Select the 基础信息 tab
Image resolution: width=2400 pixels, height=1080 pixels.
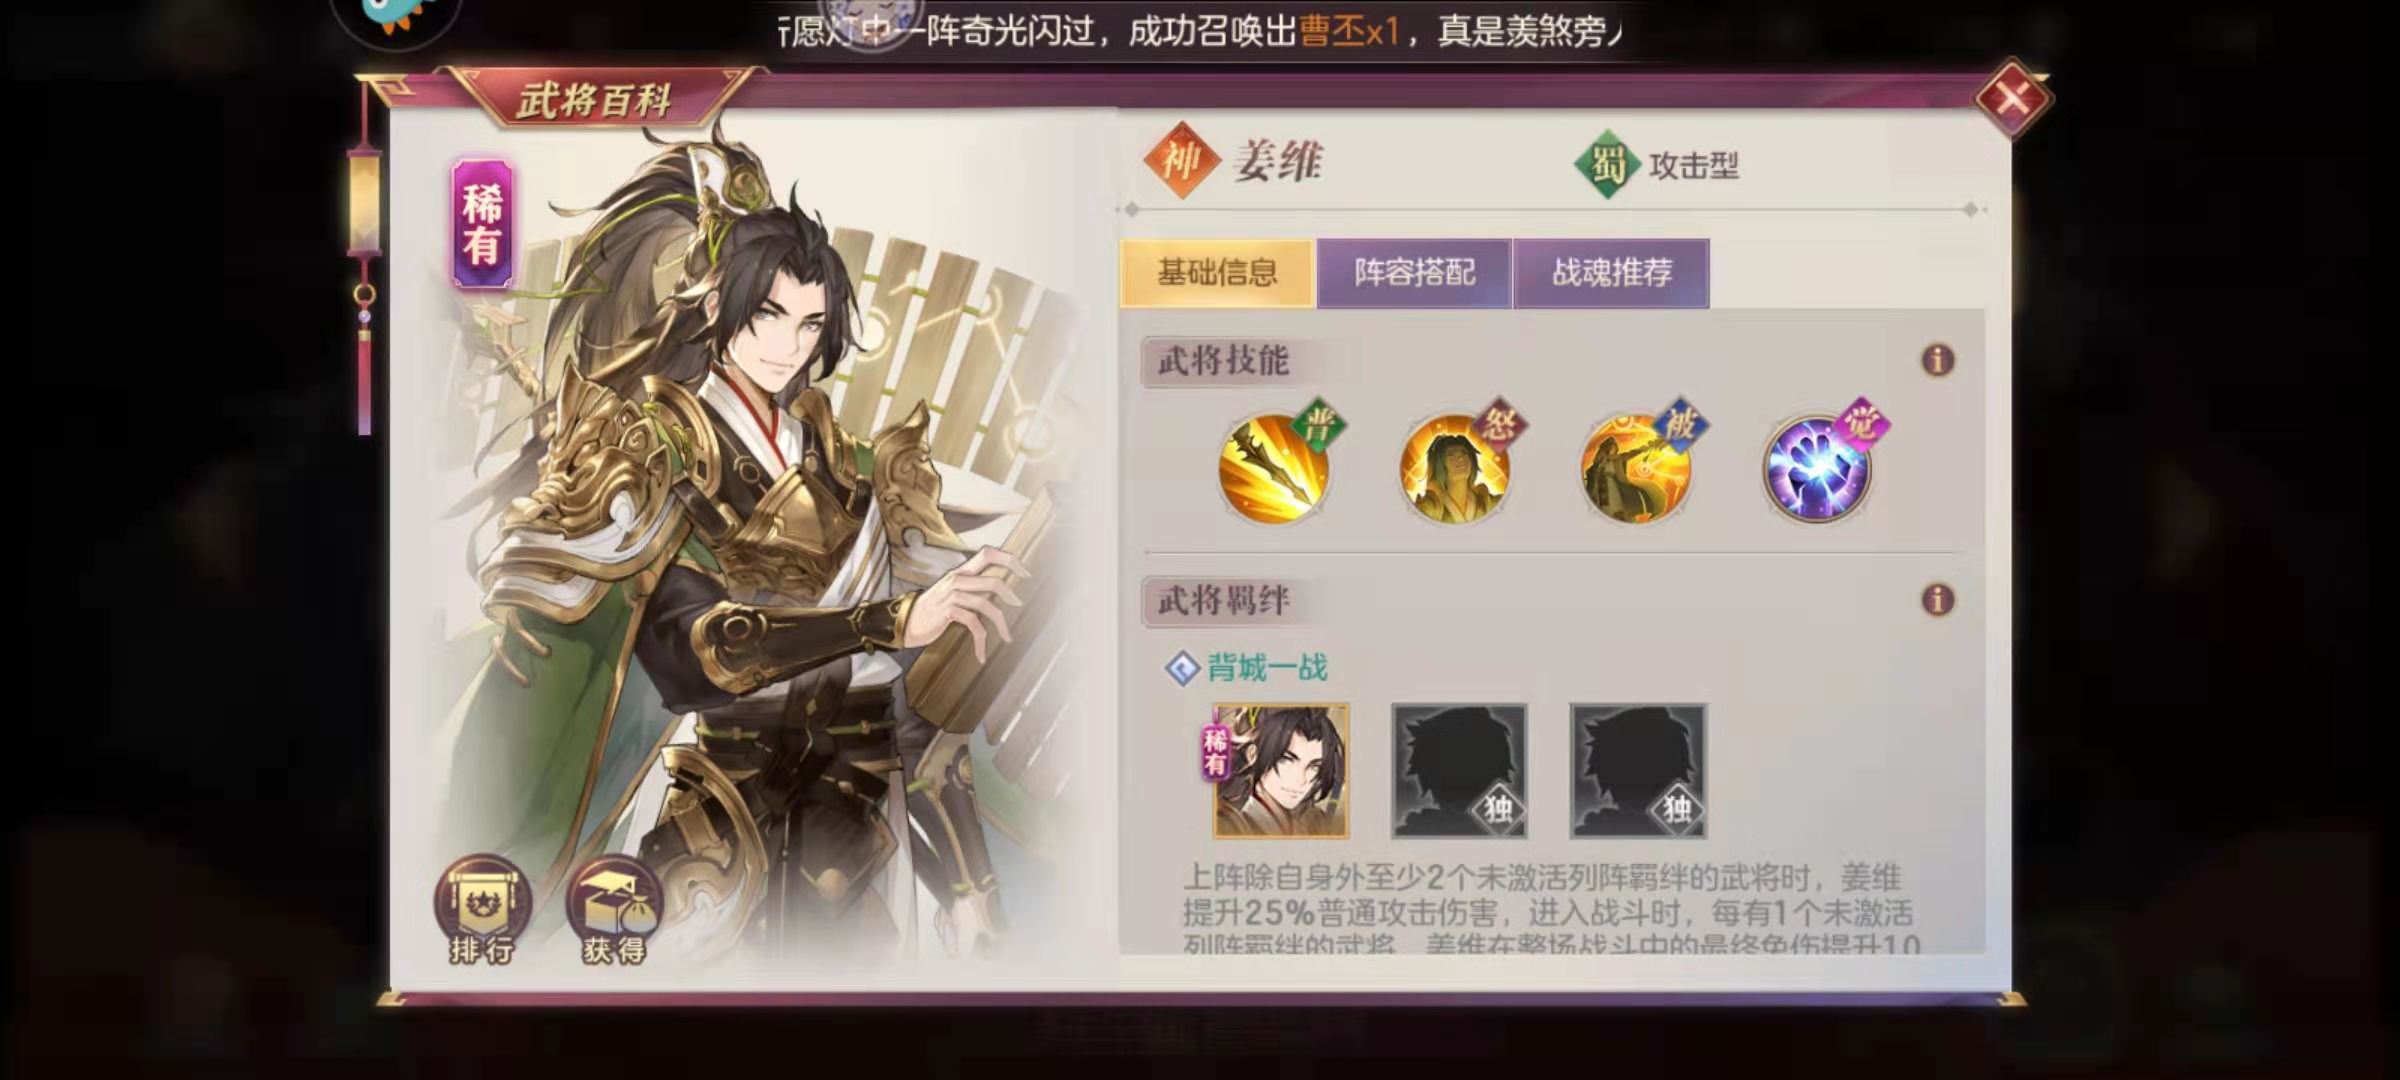[1217, 273]
